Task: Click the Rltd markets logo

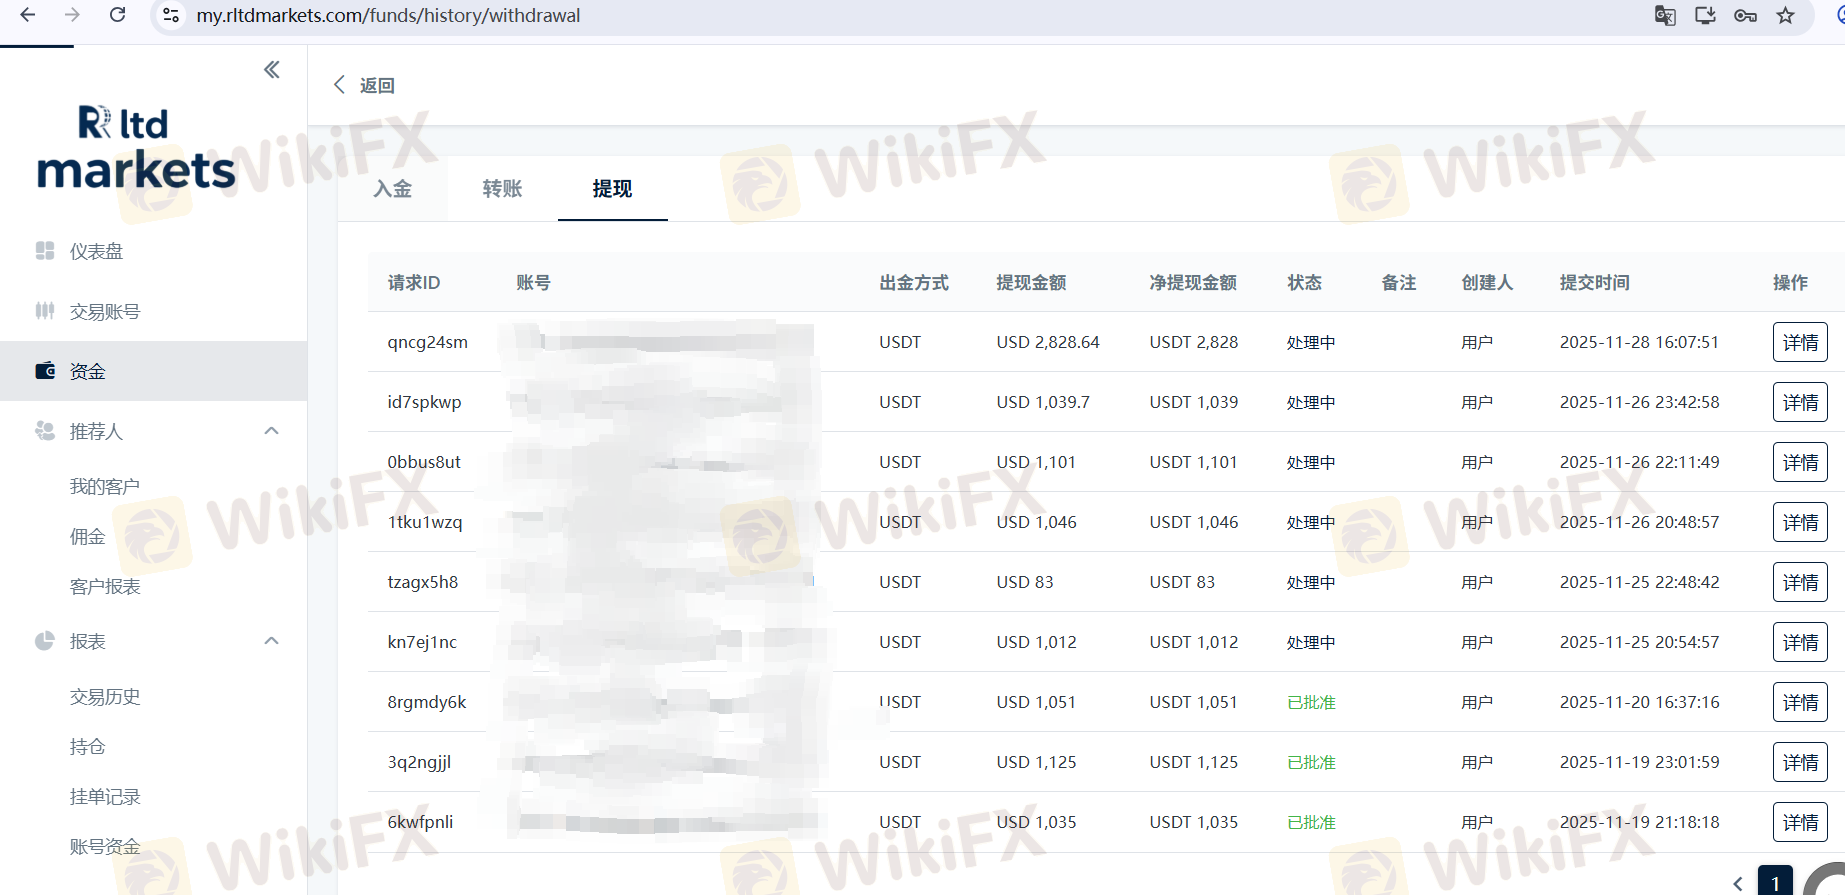Action: [x=136, y=147]
